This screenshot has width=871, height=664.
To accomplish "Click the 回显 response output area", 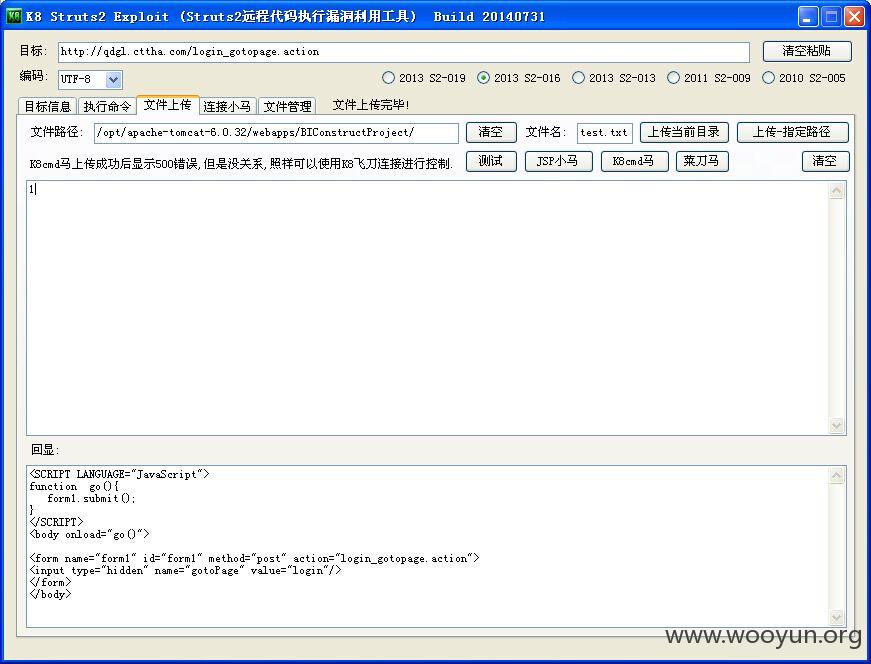I will [427, 546].
